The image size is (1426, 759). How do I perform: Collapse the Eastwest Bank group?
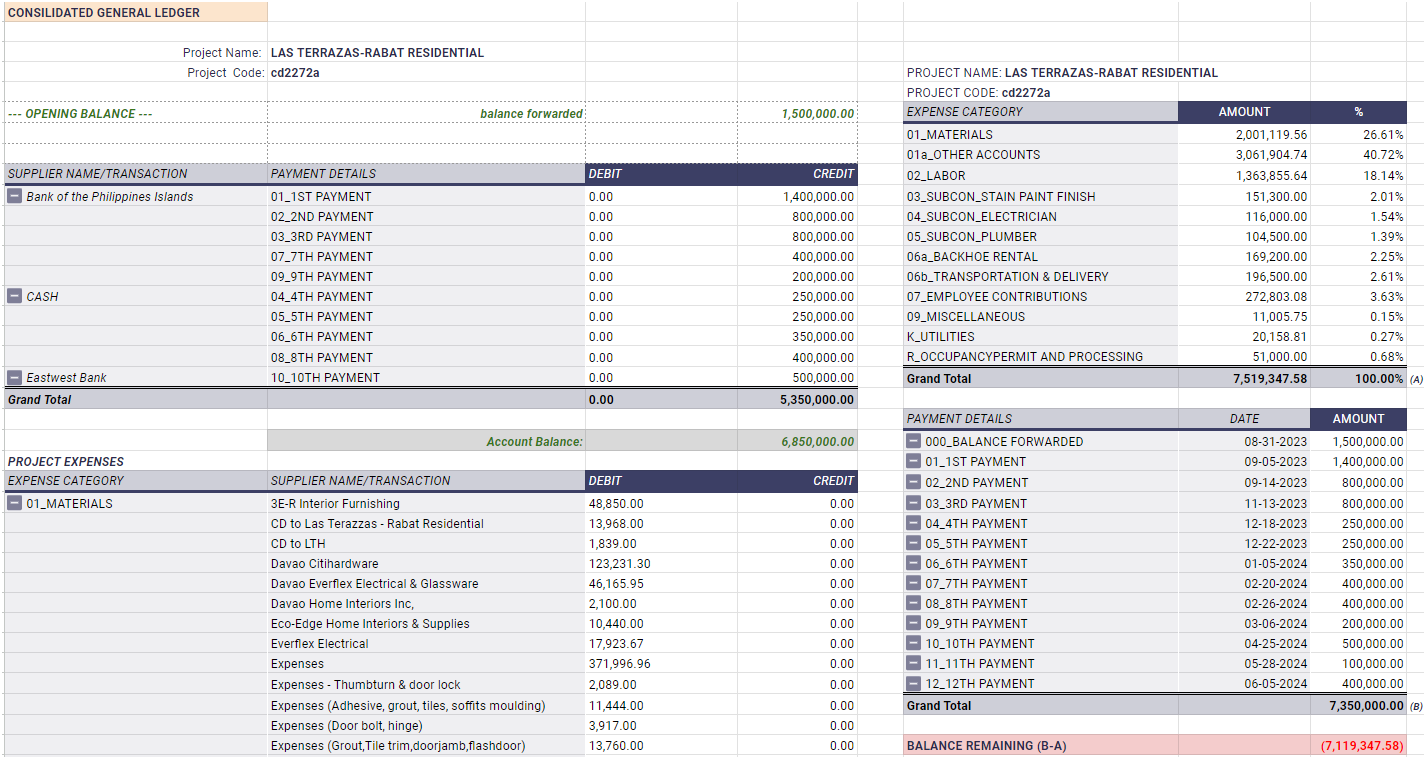(15, 378)
